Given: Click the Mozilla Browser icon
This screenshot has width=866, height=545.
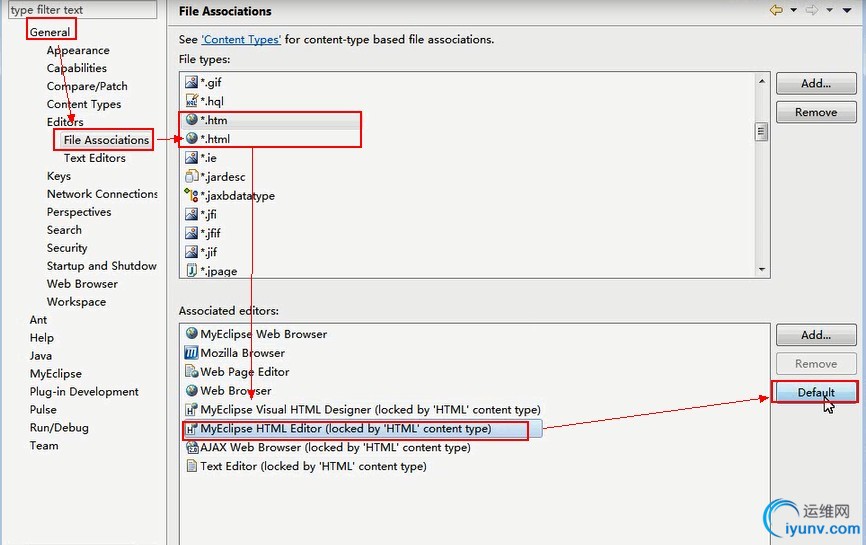Looking at the screenshot, I should point(191,352).
